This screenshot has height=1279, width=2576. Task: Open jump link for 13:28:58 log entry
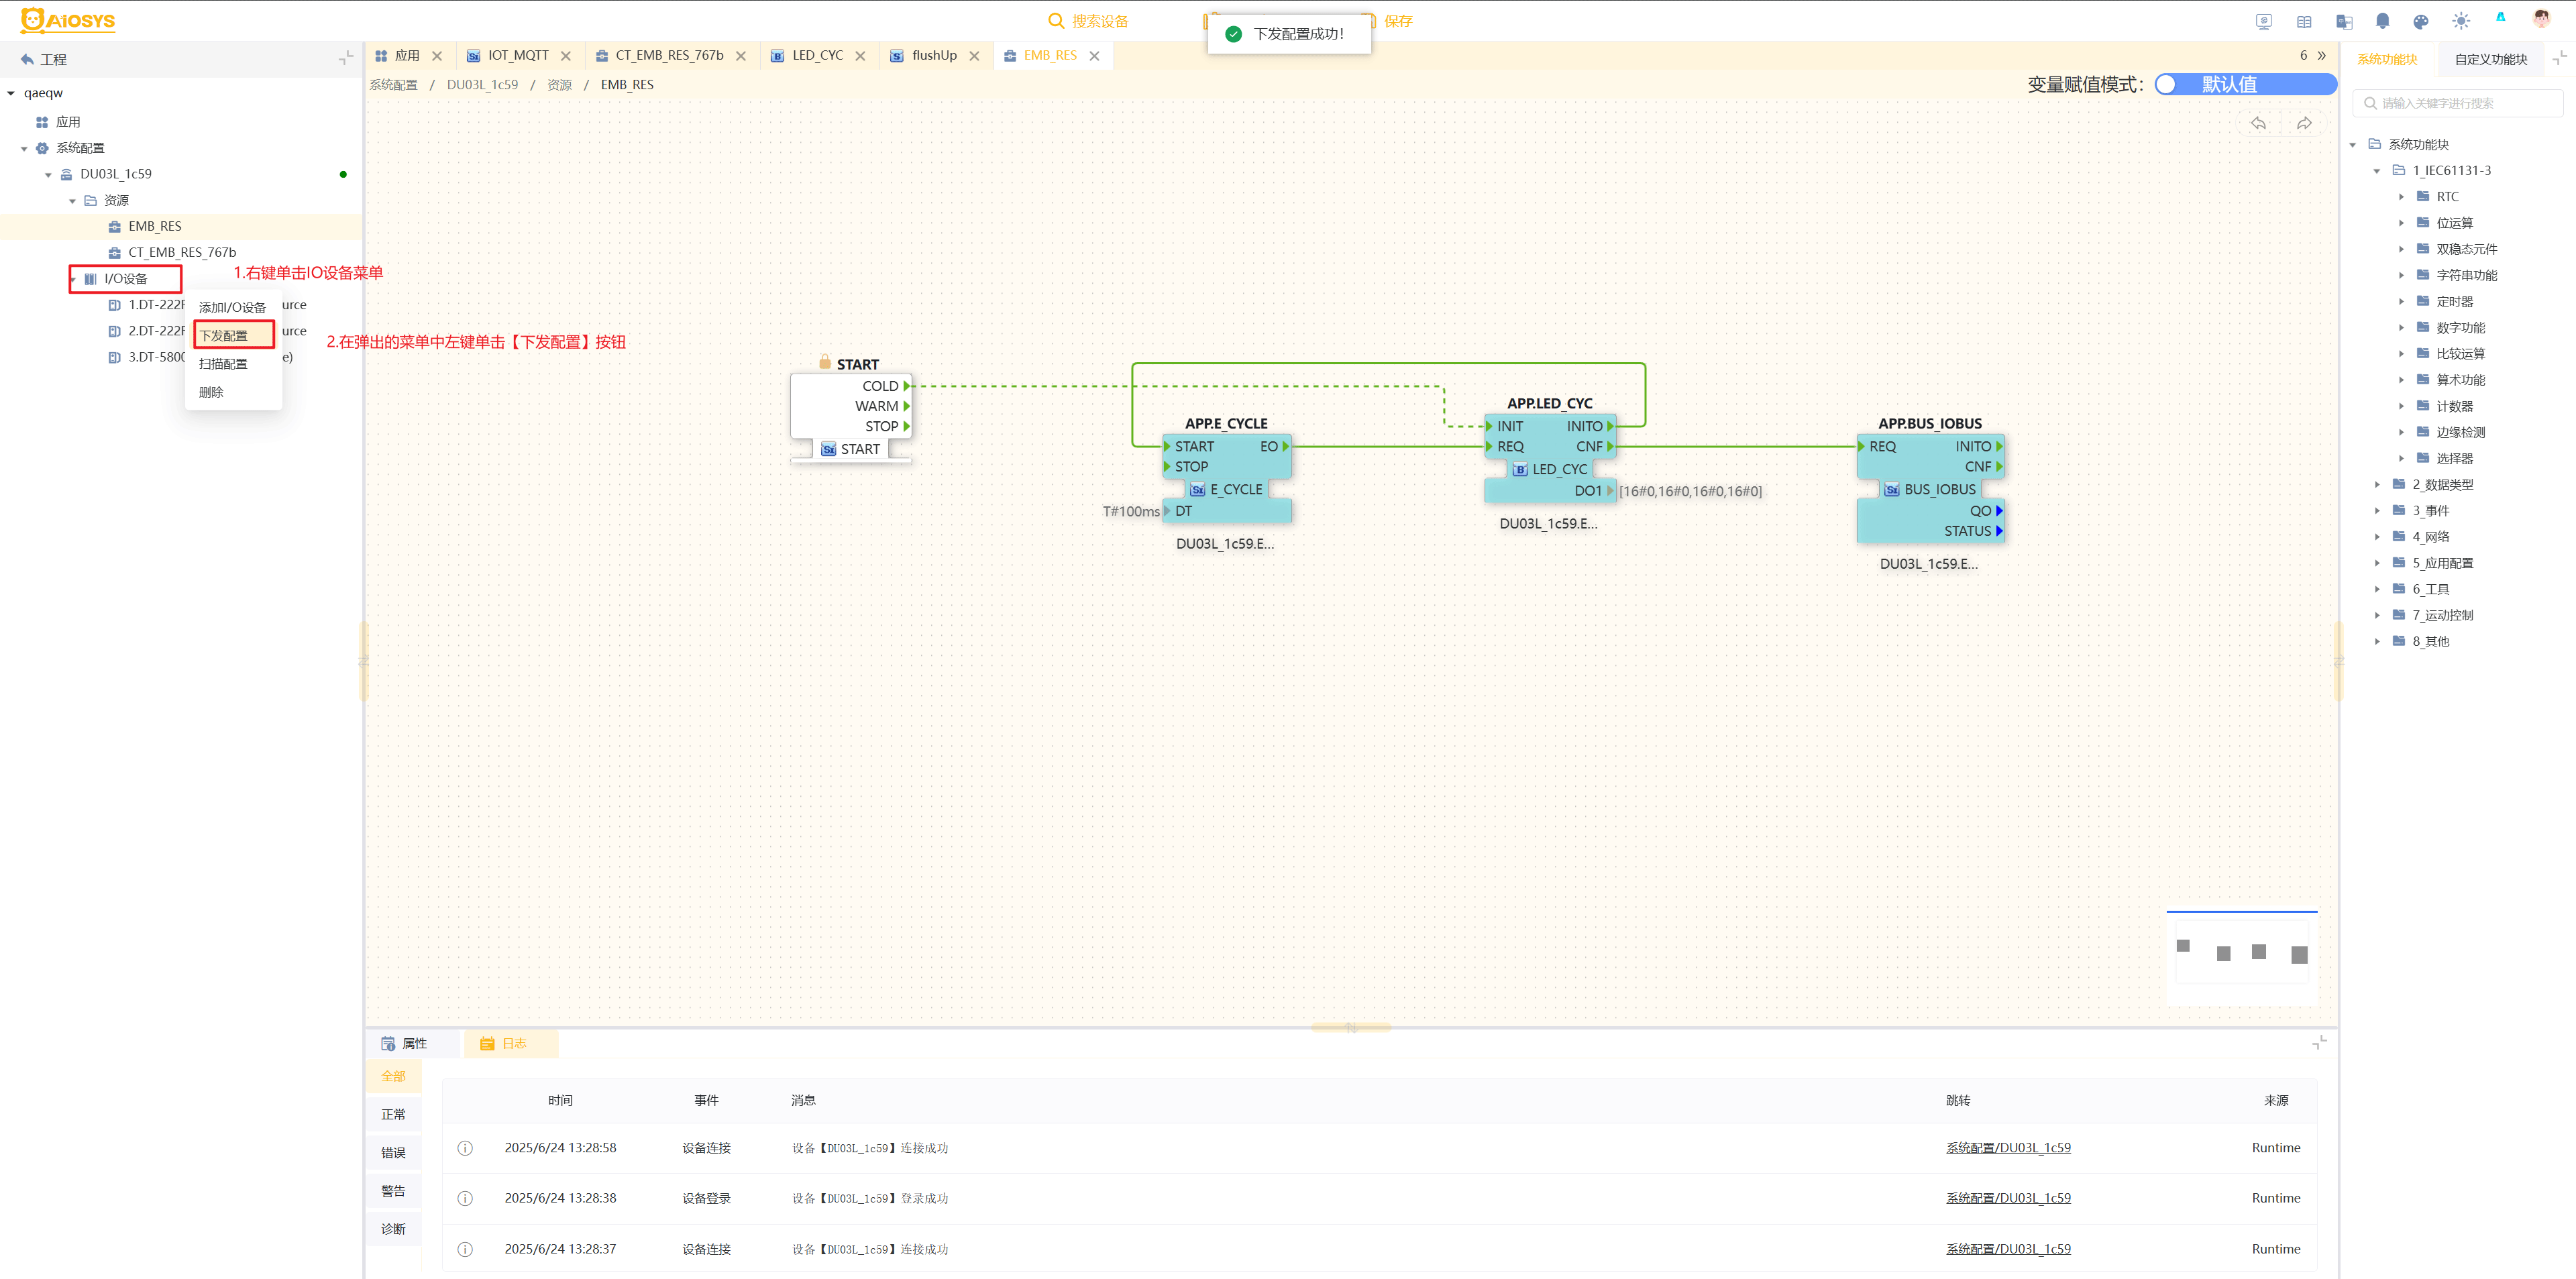coord(2008,1148)
